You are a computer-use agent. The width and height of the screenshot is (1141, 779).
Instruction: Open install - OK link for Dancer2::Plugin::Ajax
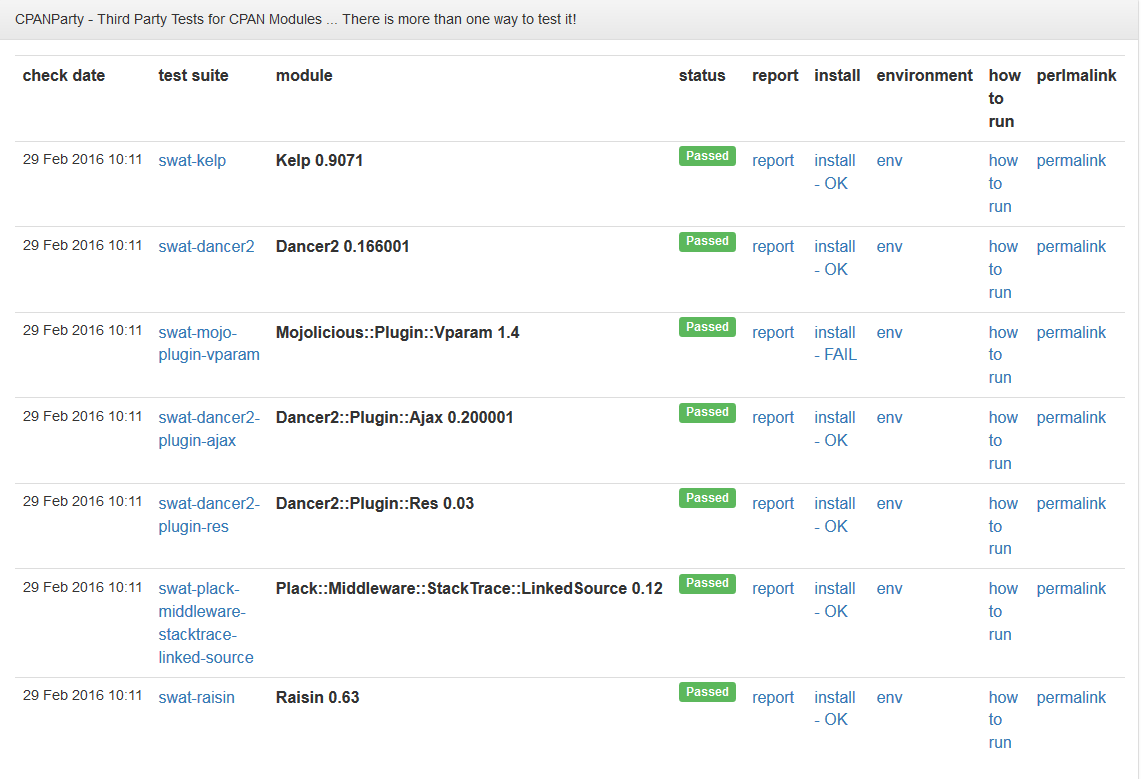coord(835,429)
